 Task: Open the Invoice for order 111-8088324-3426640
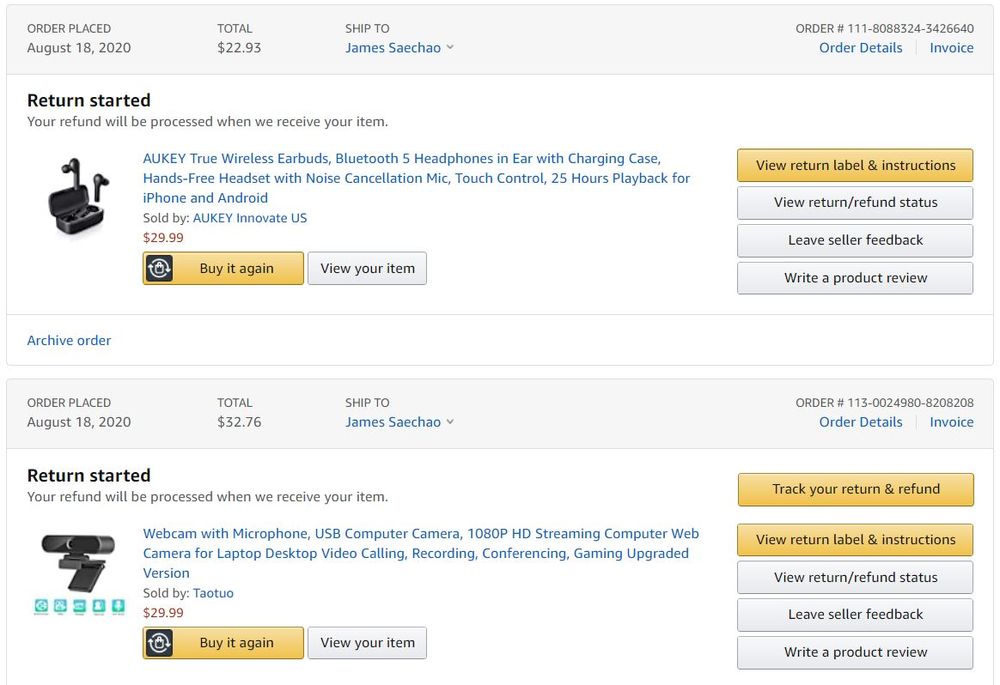click(951, 48)
